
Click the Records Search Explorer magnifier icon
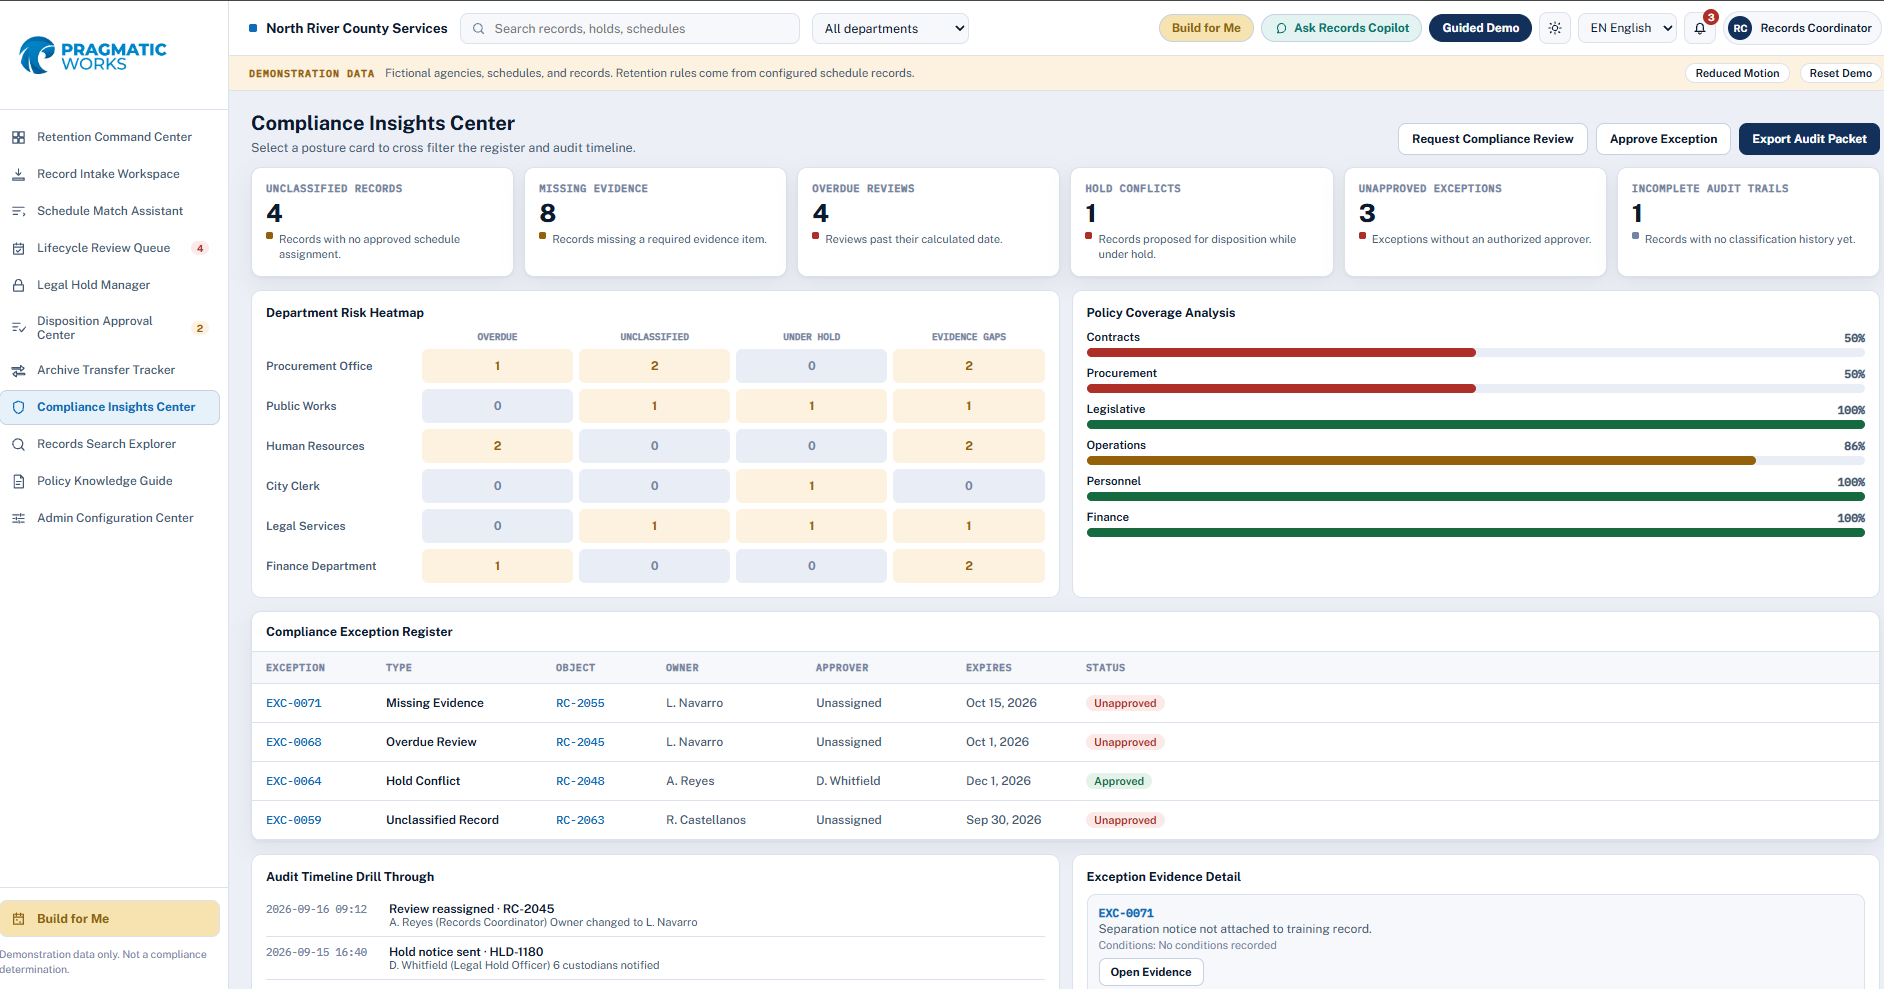click(x=18, y=444)
